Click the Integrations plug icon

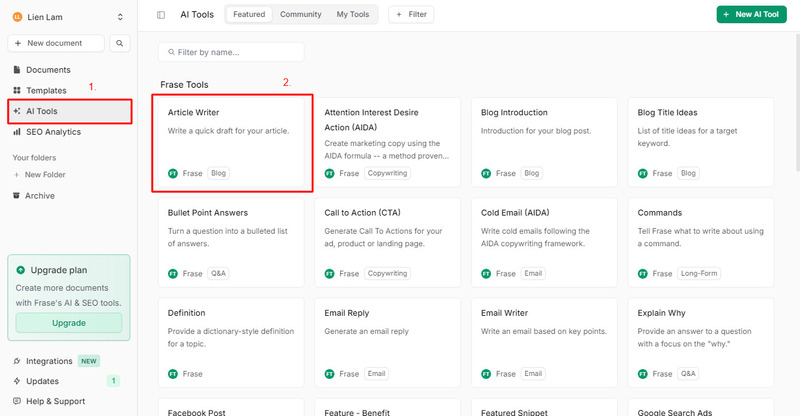coord(17,361)
